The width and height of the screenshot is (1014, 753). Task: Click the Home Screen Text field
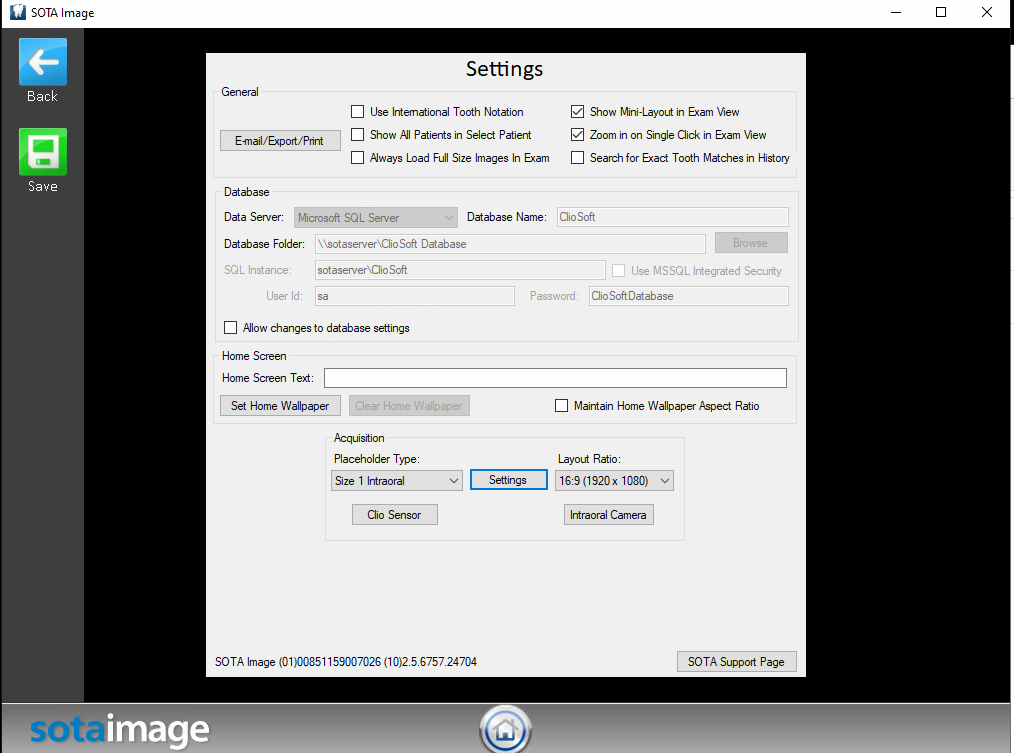tap(555, 378)
